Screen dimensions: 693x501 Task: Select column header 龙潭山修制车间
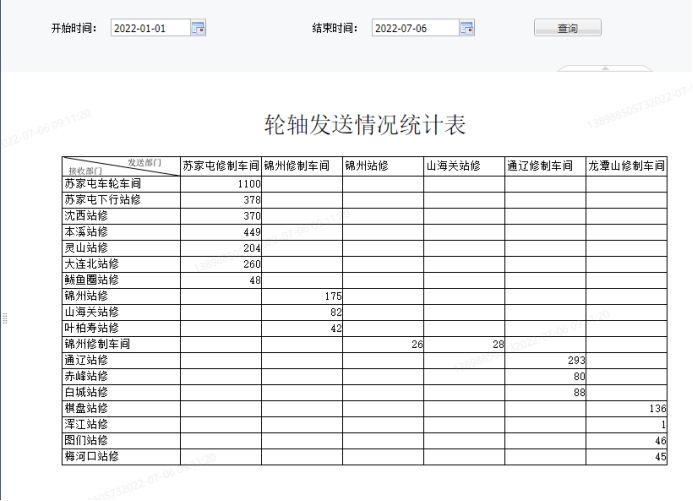click(626, 166)
